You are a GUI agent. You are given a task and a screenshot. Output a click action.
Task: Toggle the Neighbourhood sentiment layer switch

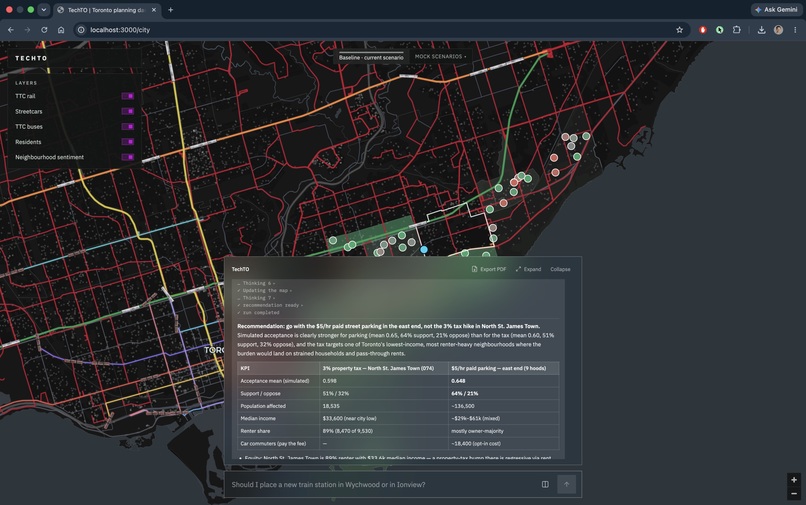127,157
